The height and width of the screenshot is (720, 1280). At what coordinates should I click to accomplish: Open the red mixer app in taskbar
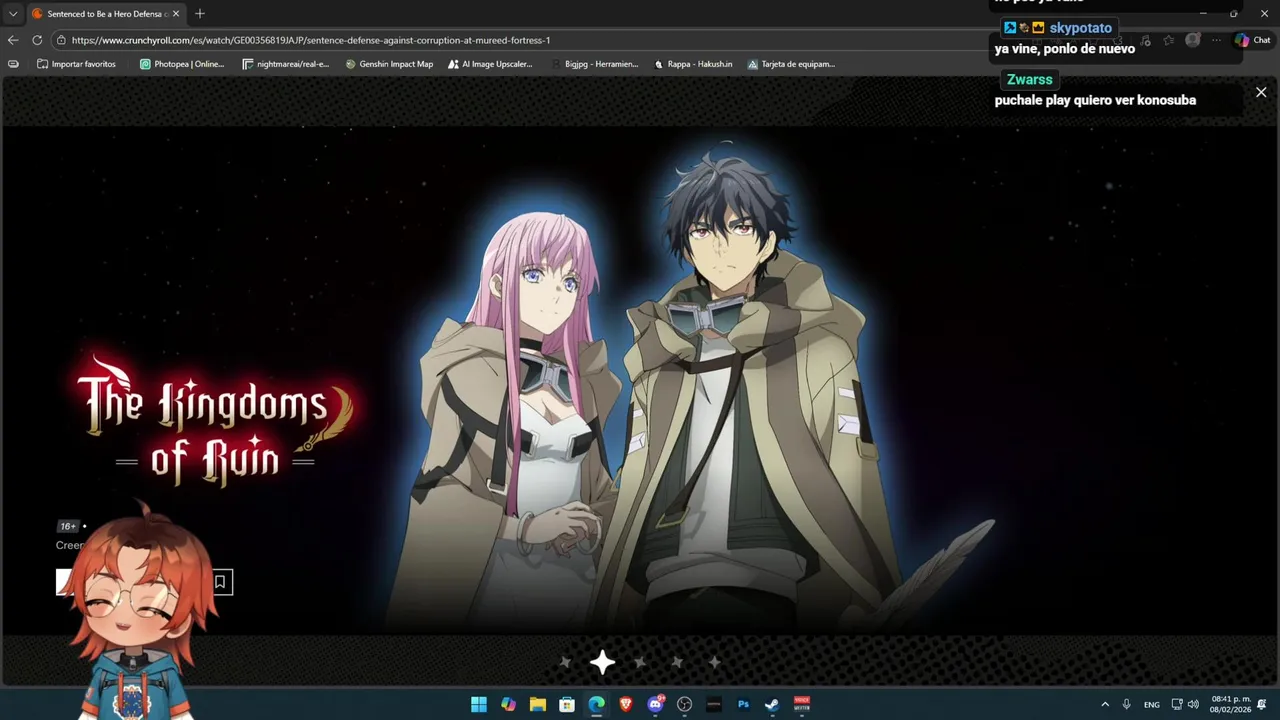coord(802,704)
